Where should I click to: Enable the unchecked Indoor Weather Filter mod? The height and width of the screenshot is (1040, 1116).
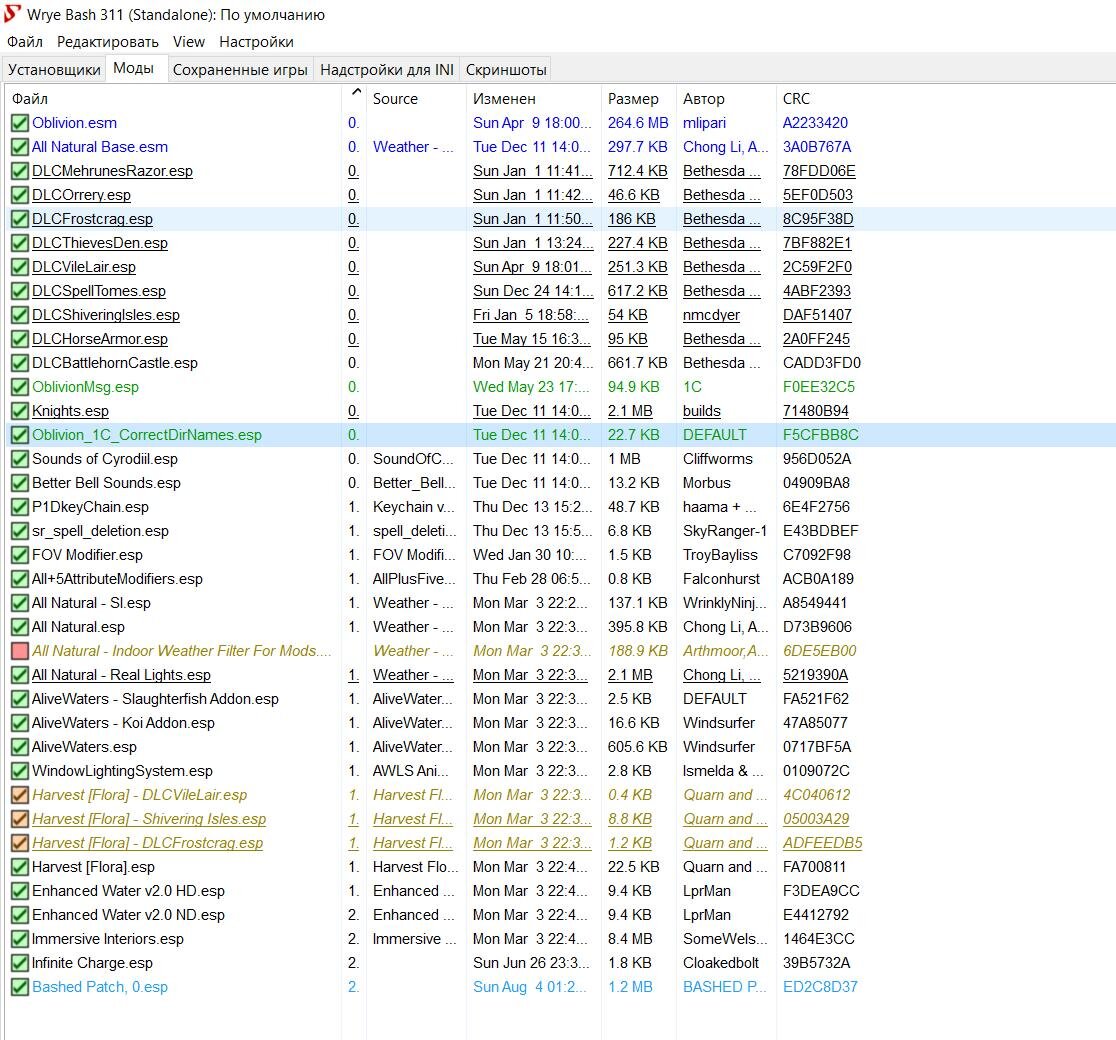(20, 651)
